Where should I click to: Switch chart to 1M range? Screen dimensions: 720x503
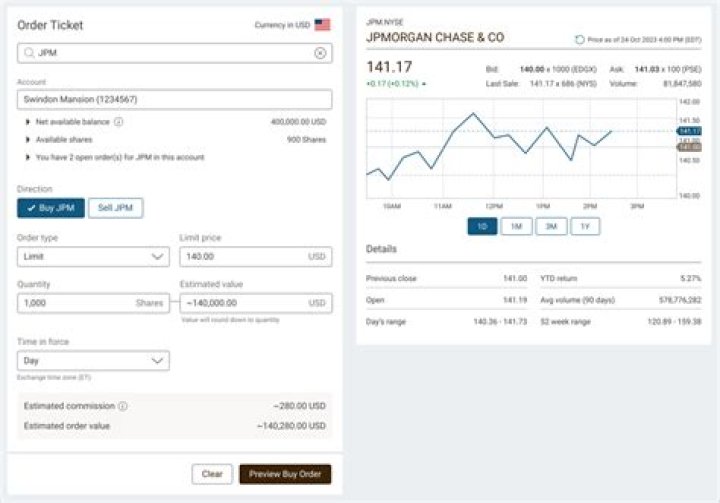516,227
